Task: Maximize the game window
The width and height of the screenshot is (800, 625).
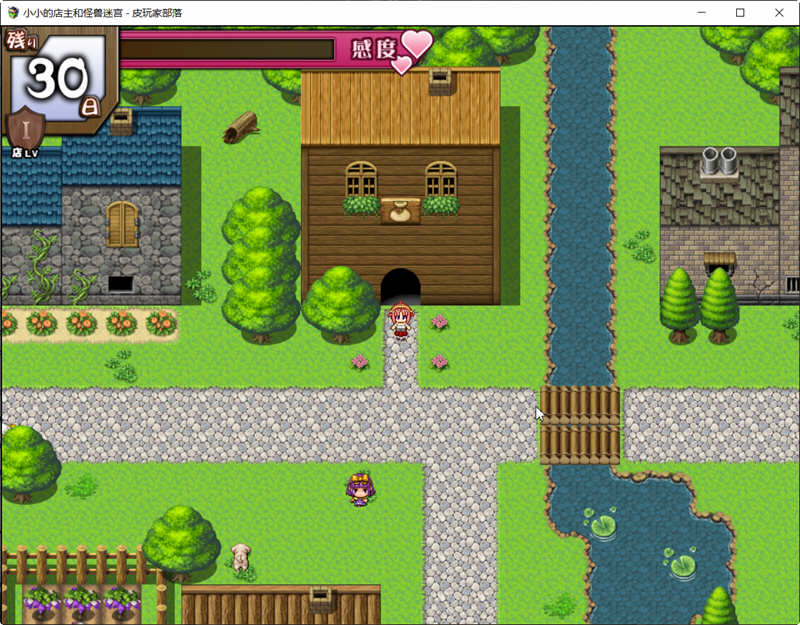Action: tap(740, 13)
